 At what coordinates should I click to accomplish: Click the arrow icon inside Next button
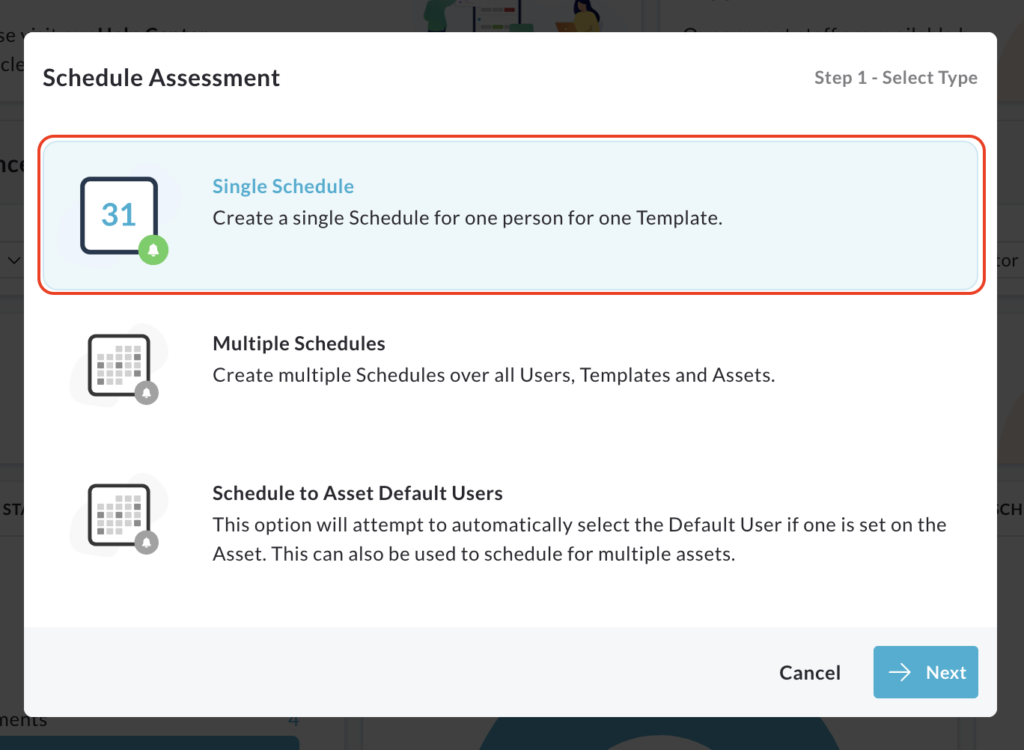pos(899,672)
